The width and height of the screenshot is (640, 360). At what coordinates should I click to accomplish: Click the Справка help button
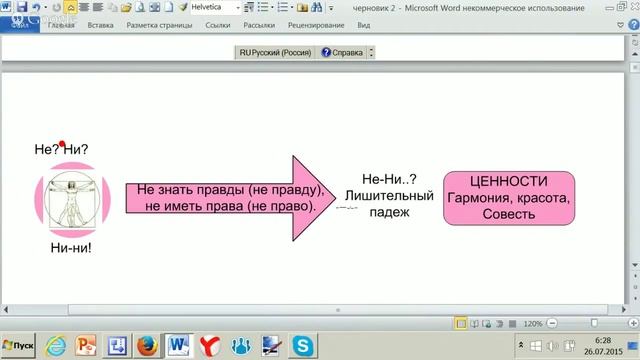coord(342,53)
